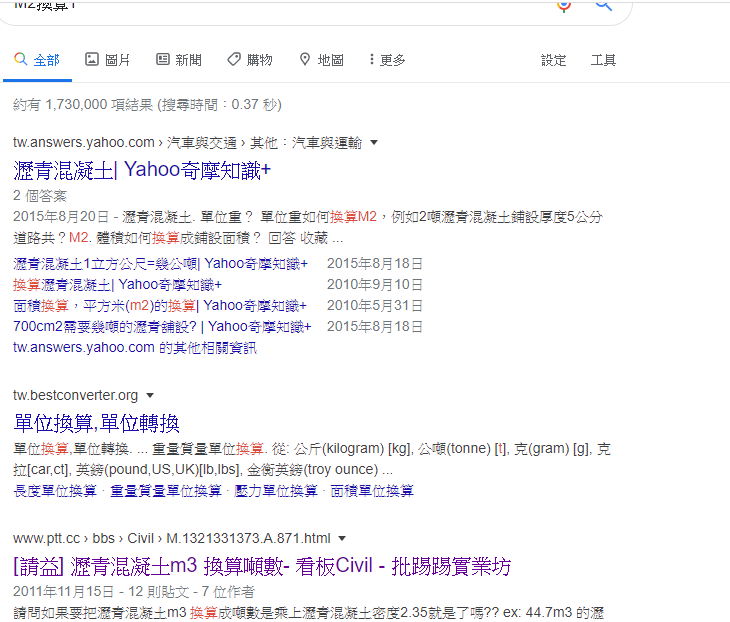Open 換算瀝青混凝土| Yahoo奇摩知識+ sitelink
The height and width of the screenshot is (622, 730).
click(x=117, y=284)
